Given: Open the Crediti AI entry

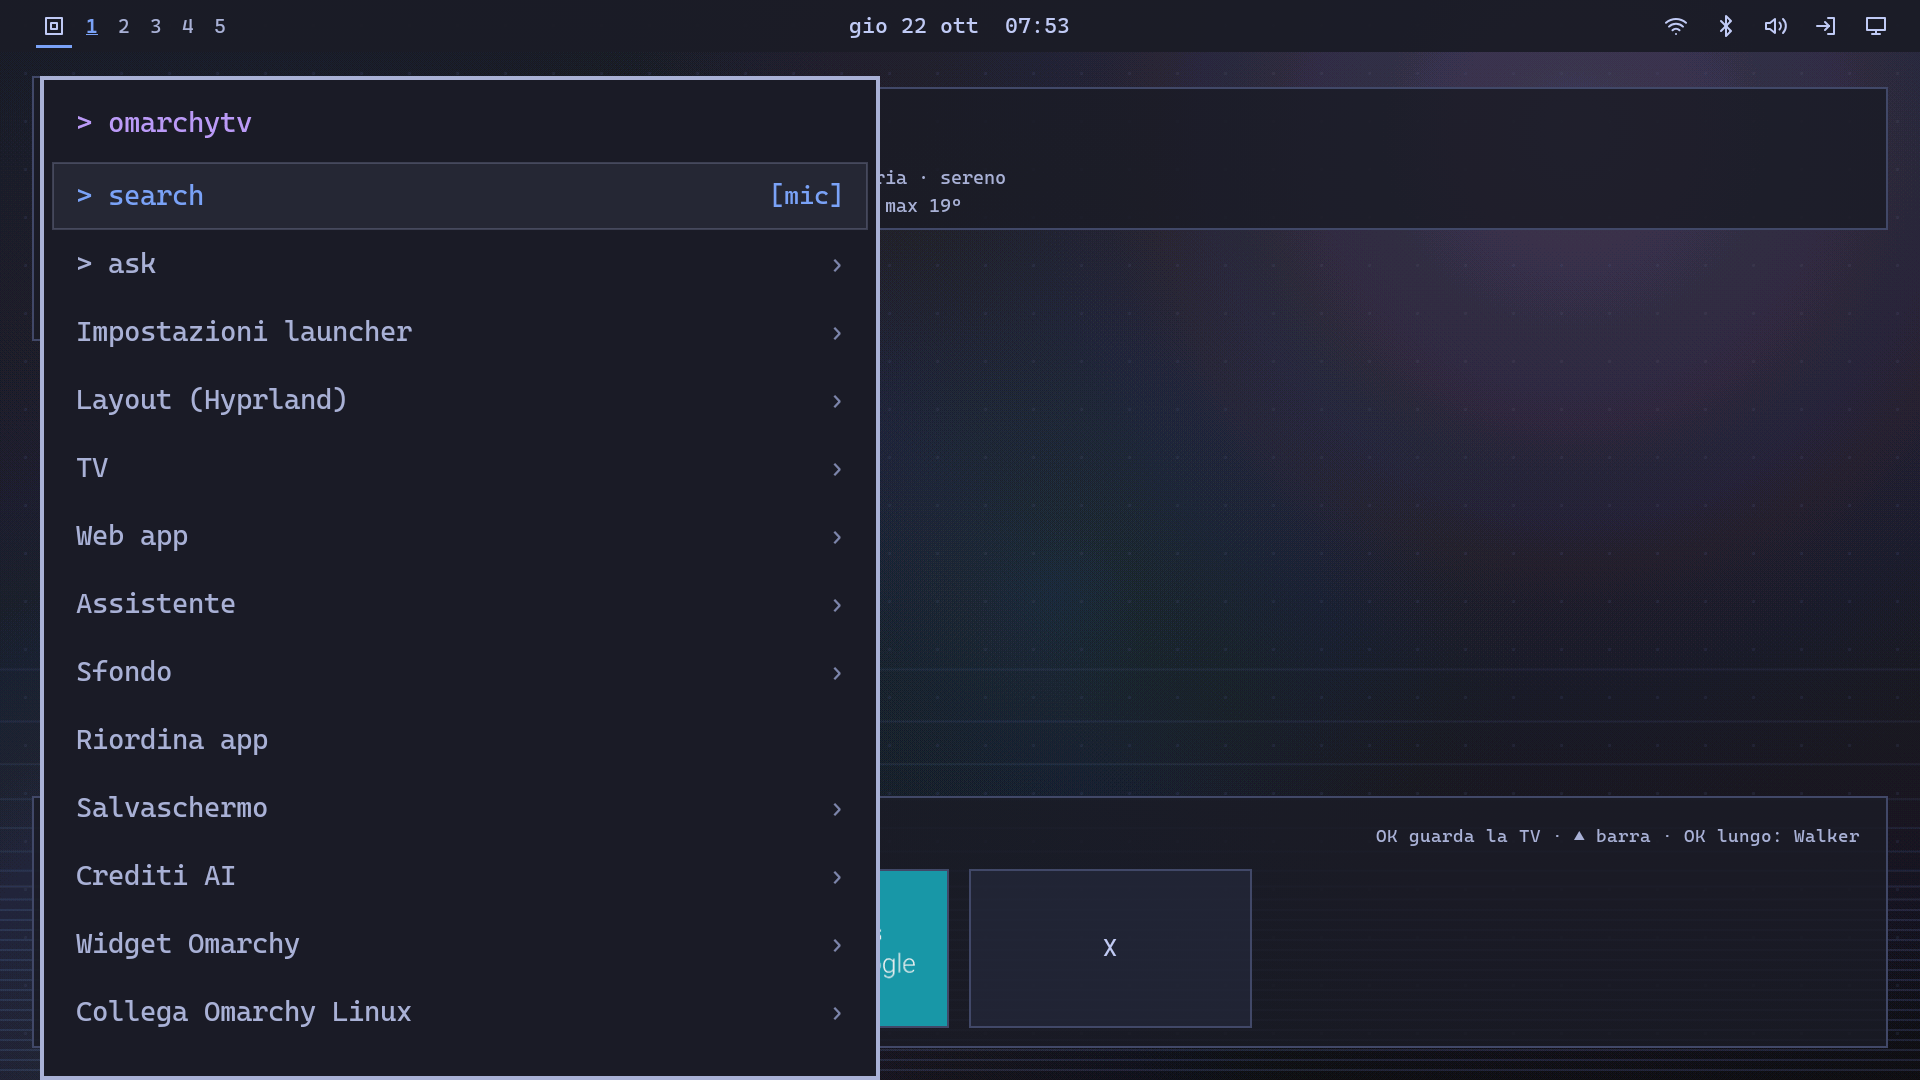Looking at the screenshot, I should 460,876.
